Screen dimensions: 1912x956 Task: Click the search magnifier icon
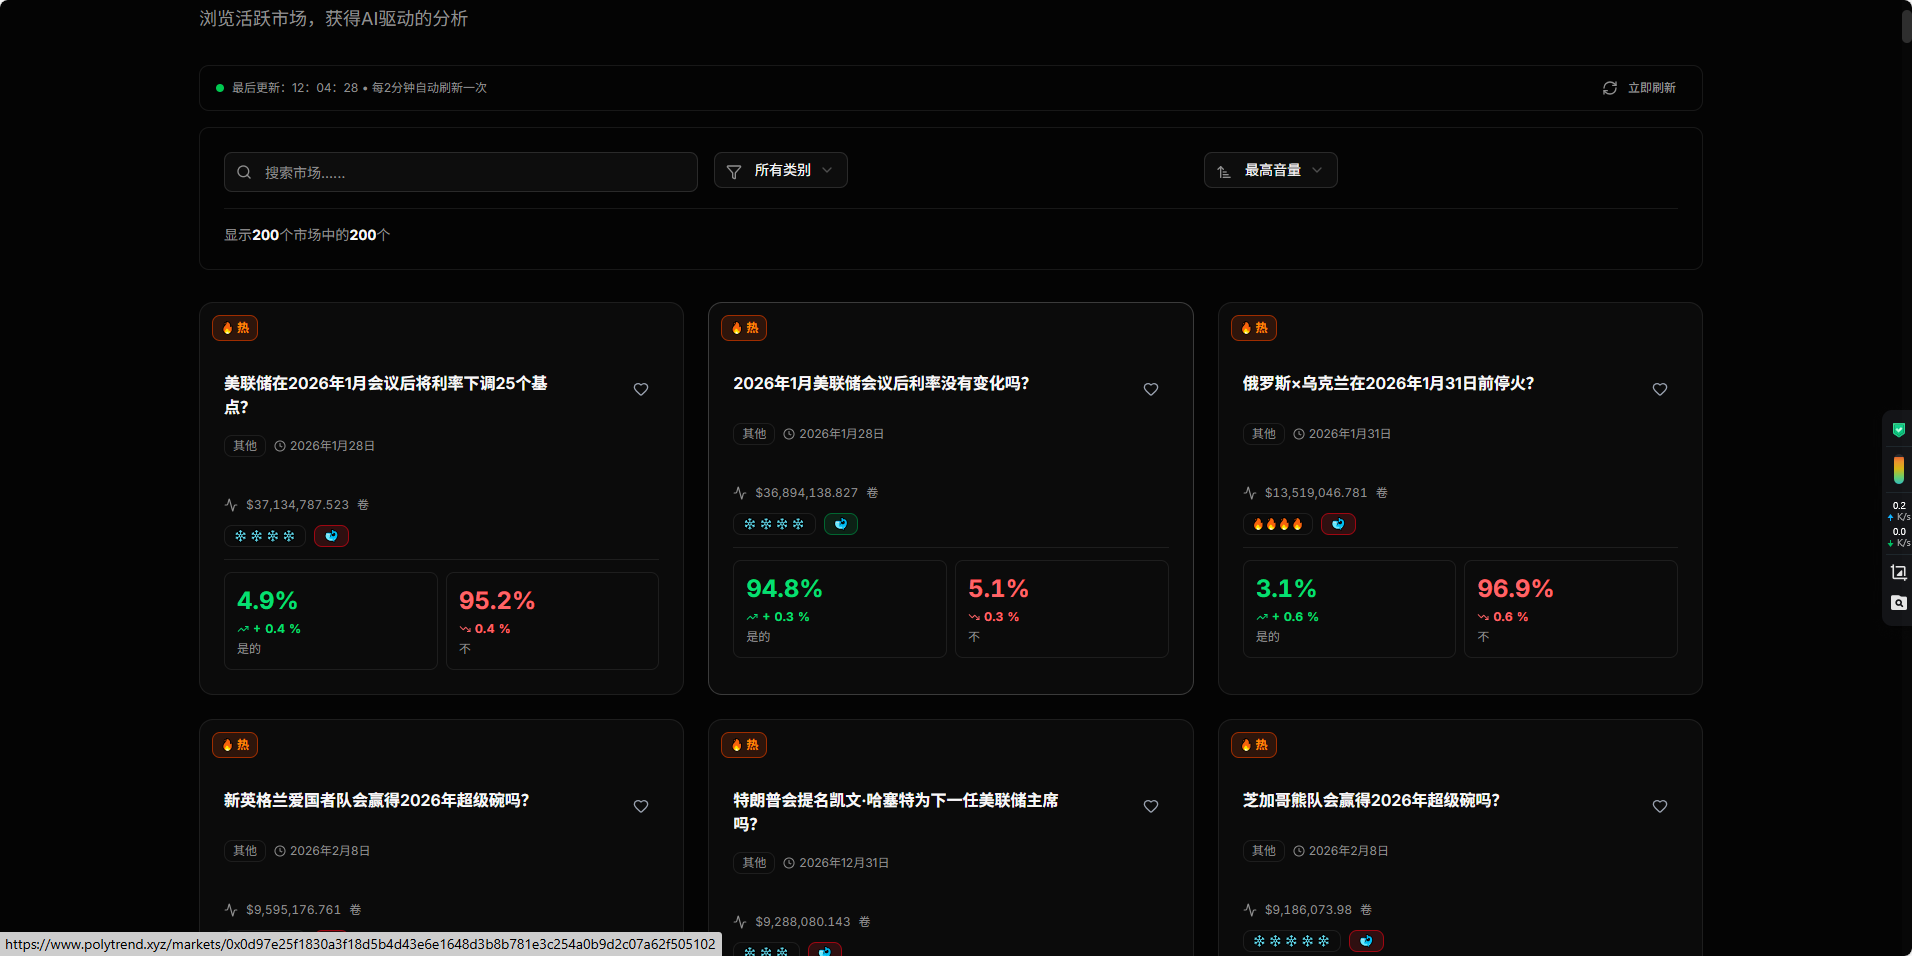coord(244,172)
